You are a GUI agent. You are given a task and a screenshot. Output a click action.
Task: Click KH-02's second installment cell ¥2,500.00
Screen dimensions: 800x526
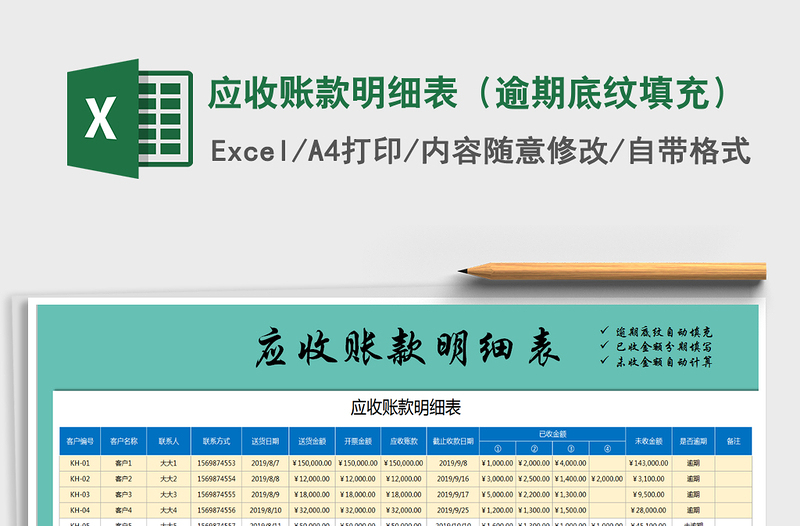point(534,479)
